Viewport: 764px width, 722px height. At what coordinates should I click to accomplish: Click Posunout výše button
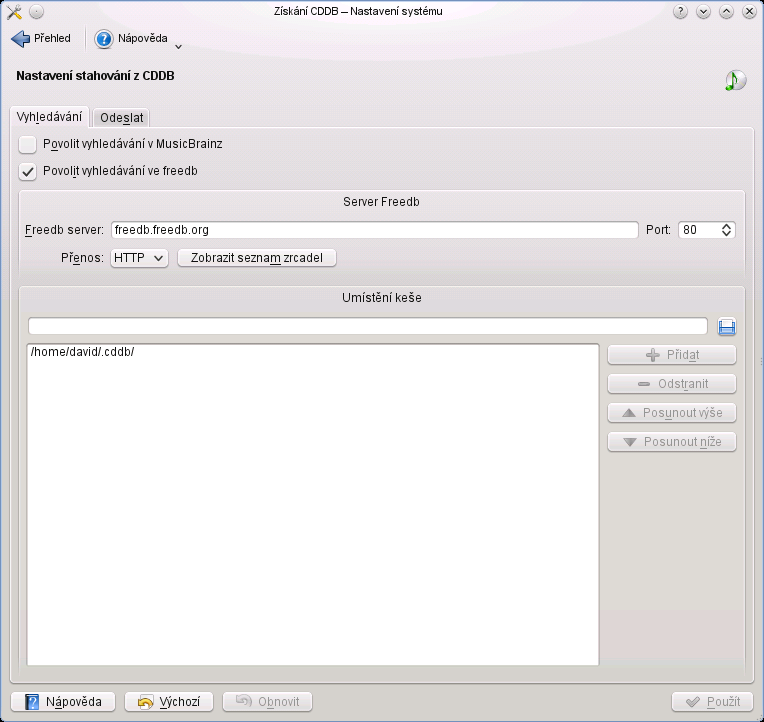(x=671, y=413)
